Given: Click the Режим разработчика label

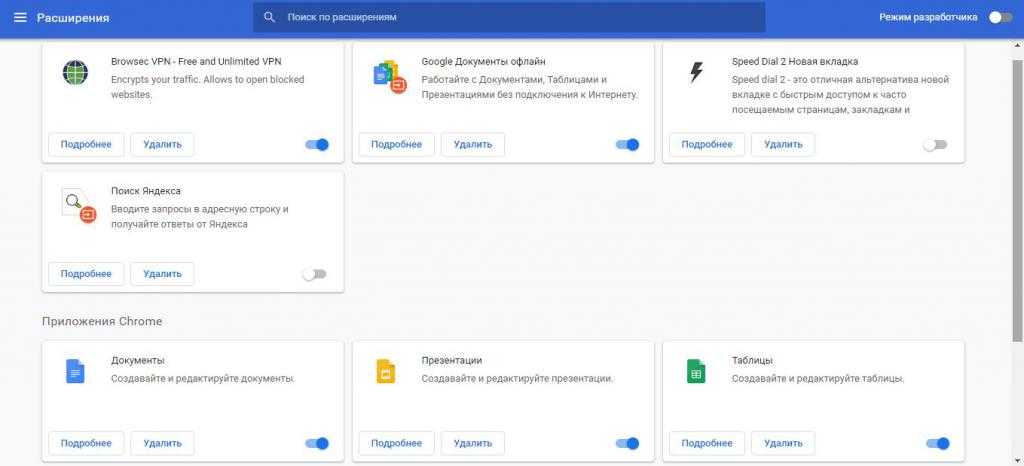Looking at the screenshot, I should (x=928, y=18).
